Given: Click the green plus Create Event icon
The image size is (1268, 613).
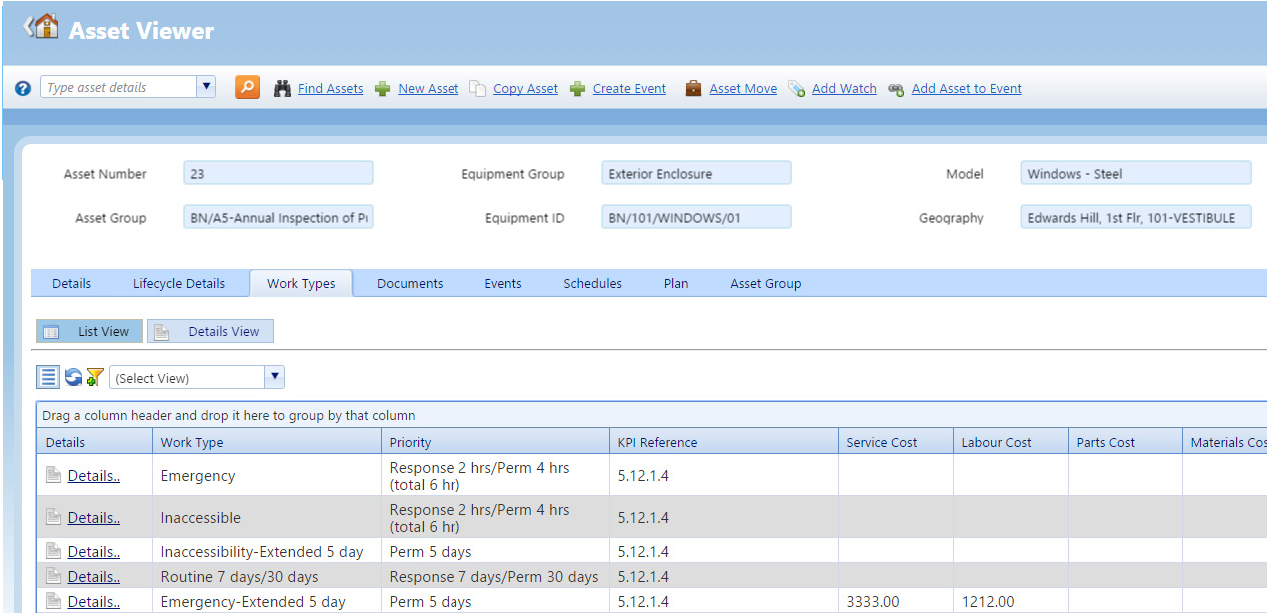Looking at the screenshot, I should pos(577,88).
